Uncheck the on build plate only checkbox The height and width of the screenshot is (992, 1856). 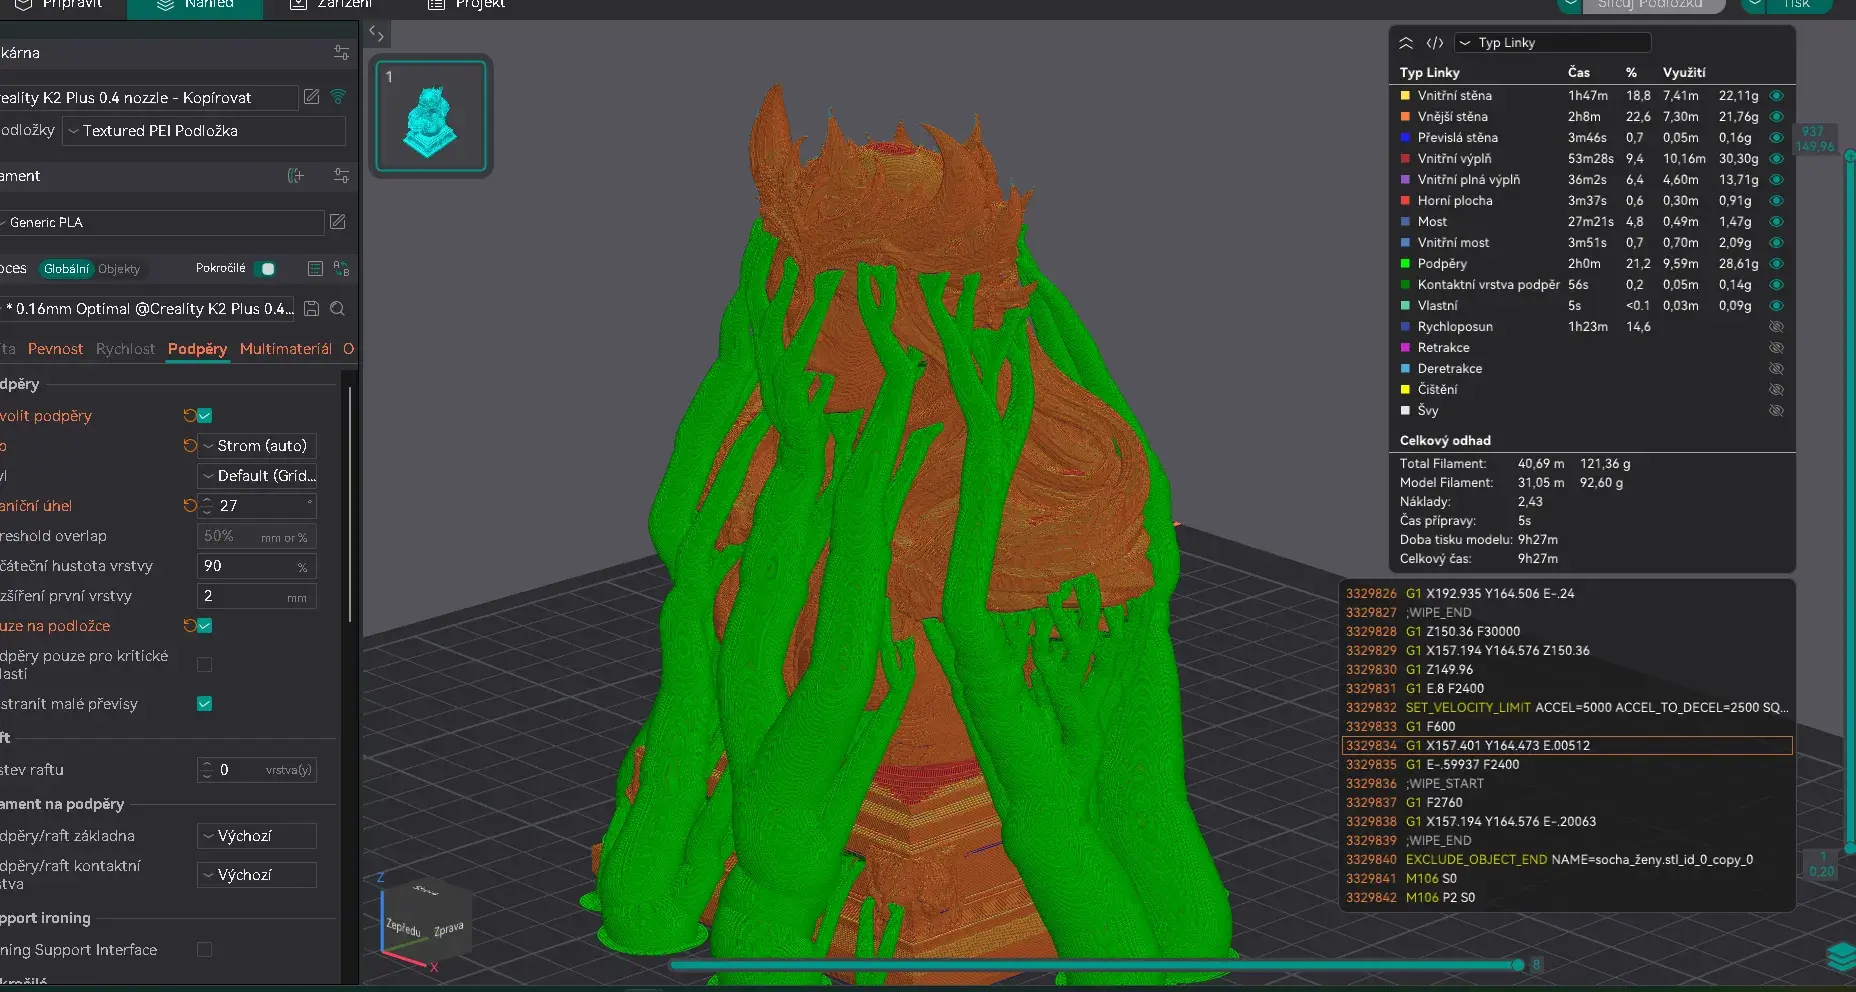coord(204,625)
